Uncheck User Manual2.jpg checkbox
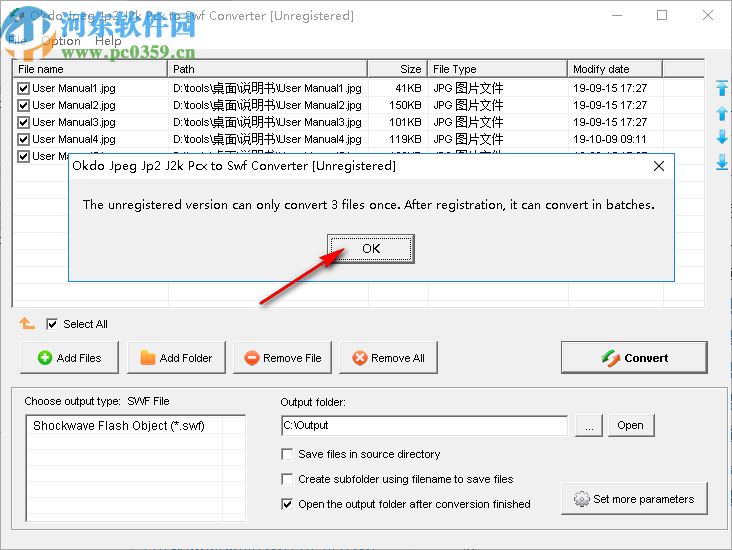 (x=23, y=106)
